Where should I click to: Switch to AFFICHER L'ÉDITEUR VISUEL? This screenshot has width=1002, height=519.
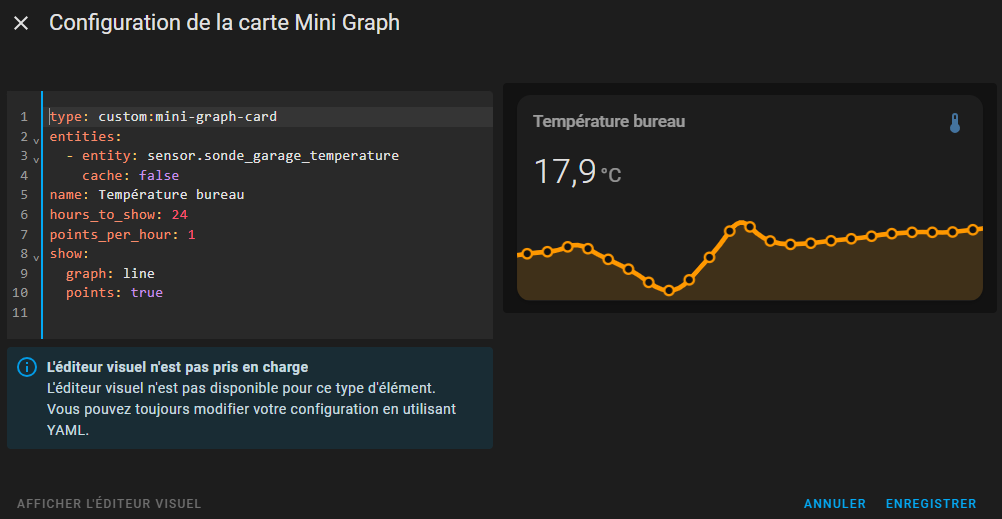pyautogui.click(x=109, y=504)
